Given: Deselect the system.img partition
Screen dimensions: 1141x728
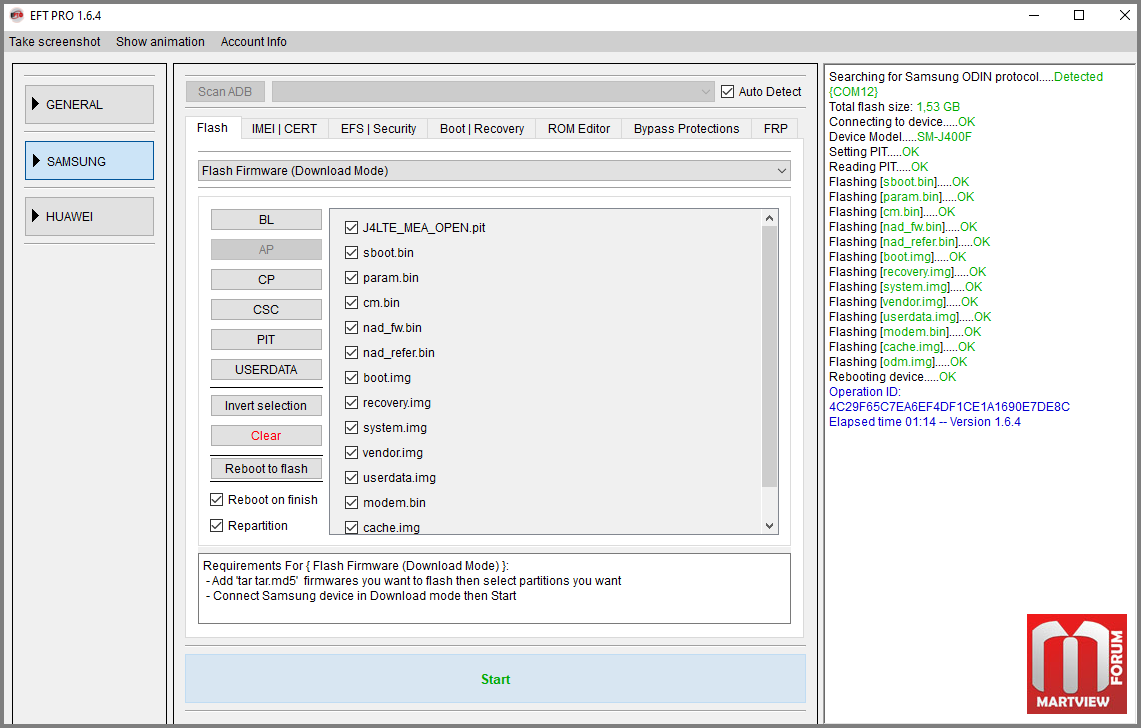Looking at the screenshot, I should tap(351, 428).
